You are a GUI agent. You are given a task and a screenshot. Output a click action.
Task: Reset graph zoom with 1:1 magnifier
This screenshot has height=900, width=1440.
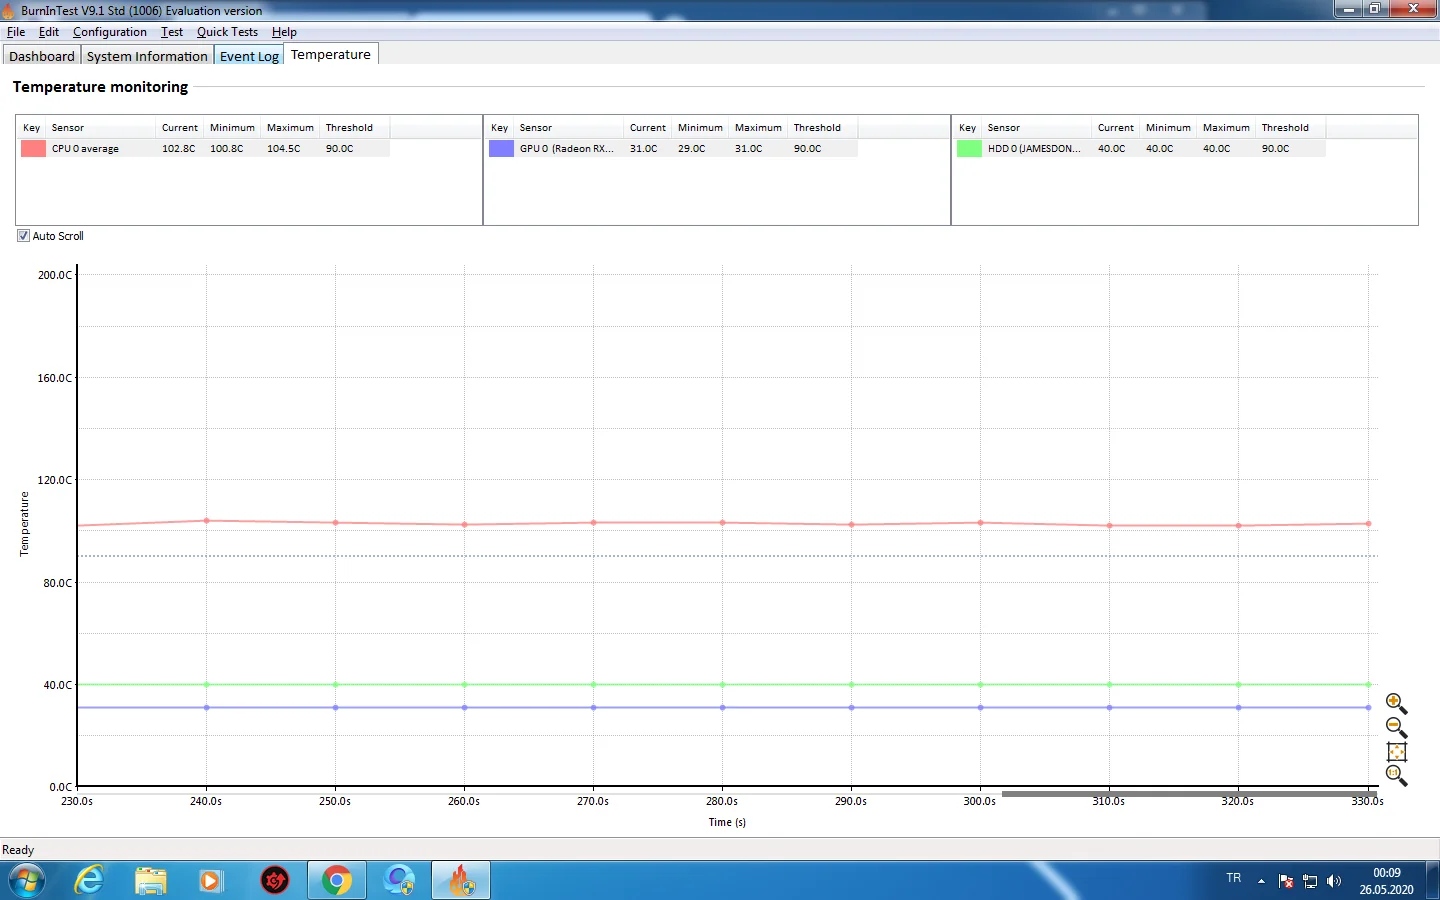coord(1395,775)
